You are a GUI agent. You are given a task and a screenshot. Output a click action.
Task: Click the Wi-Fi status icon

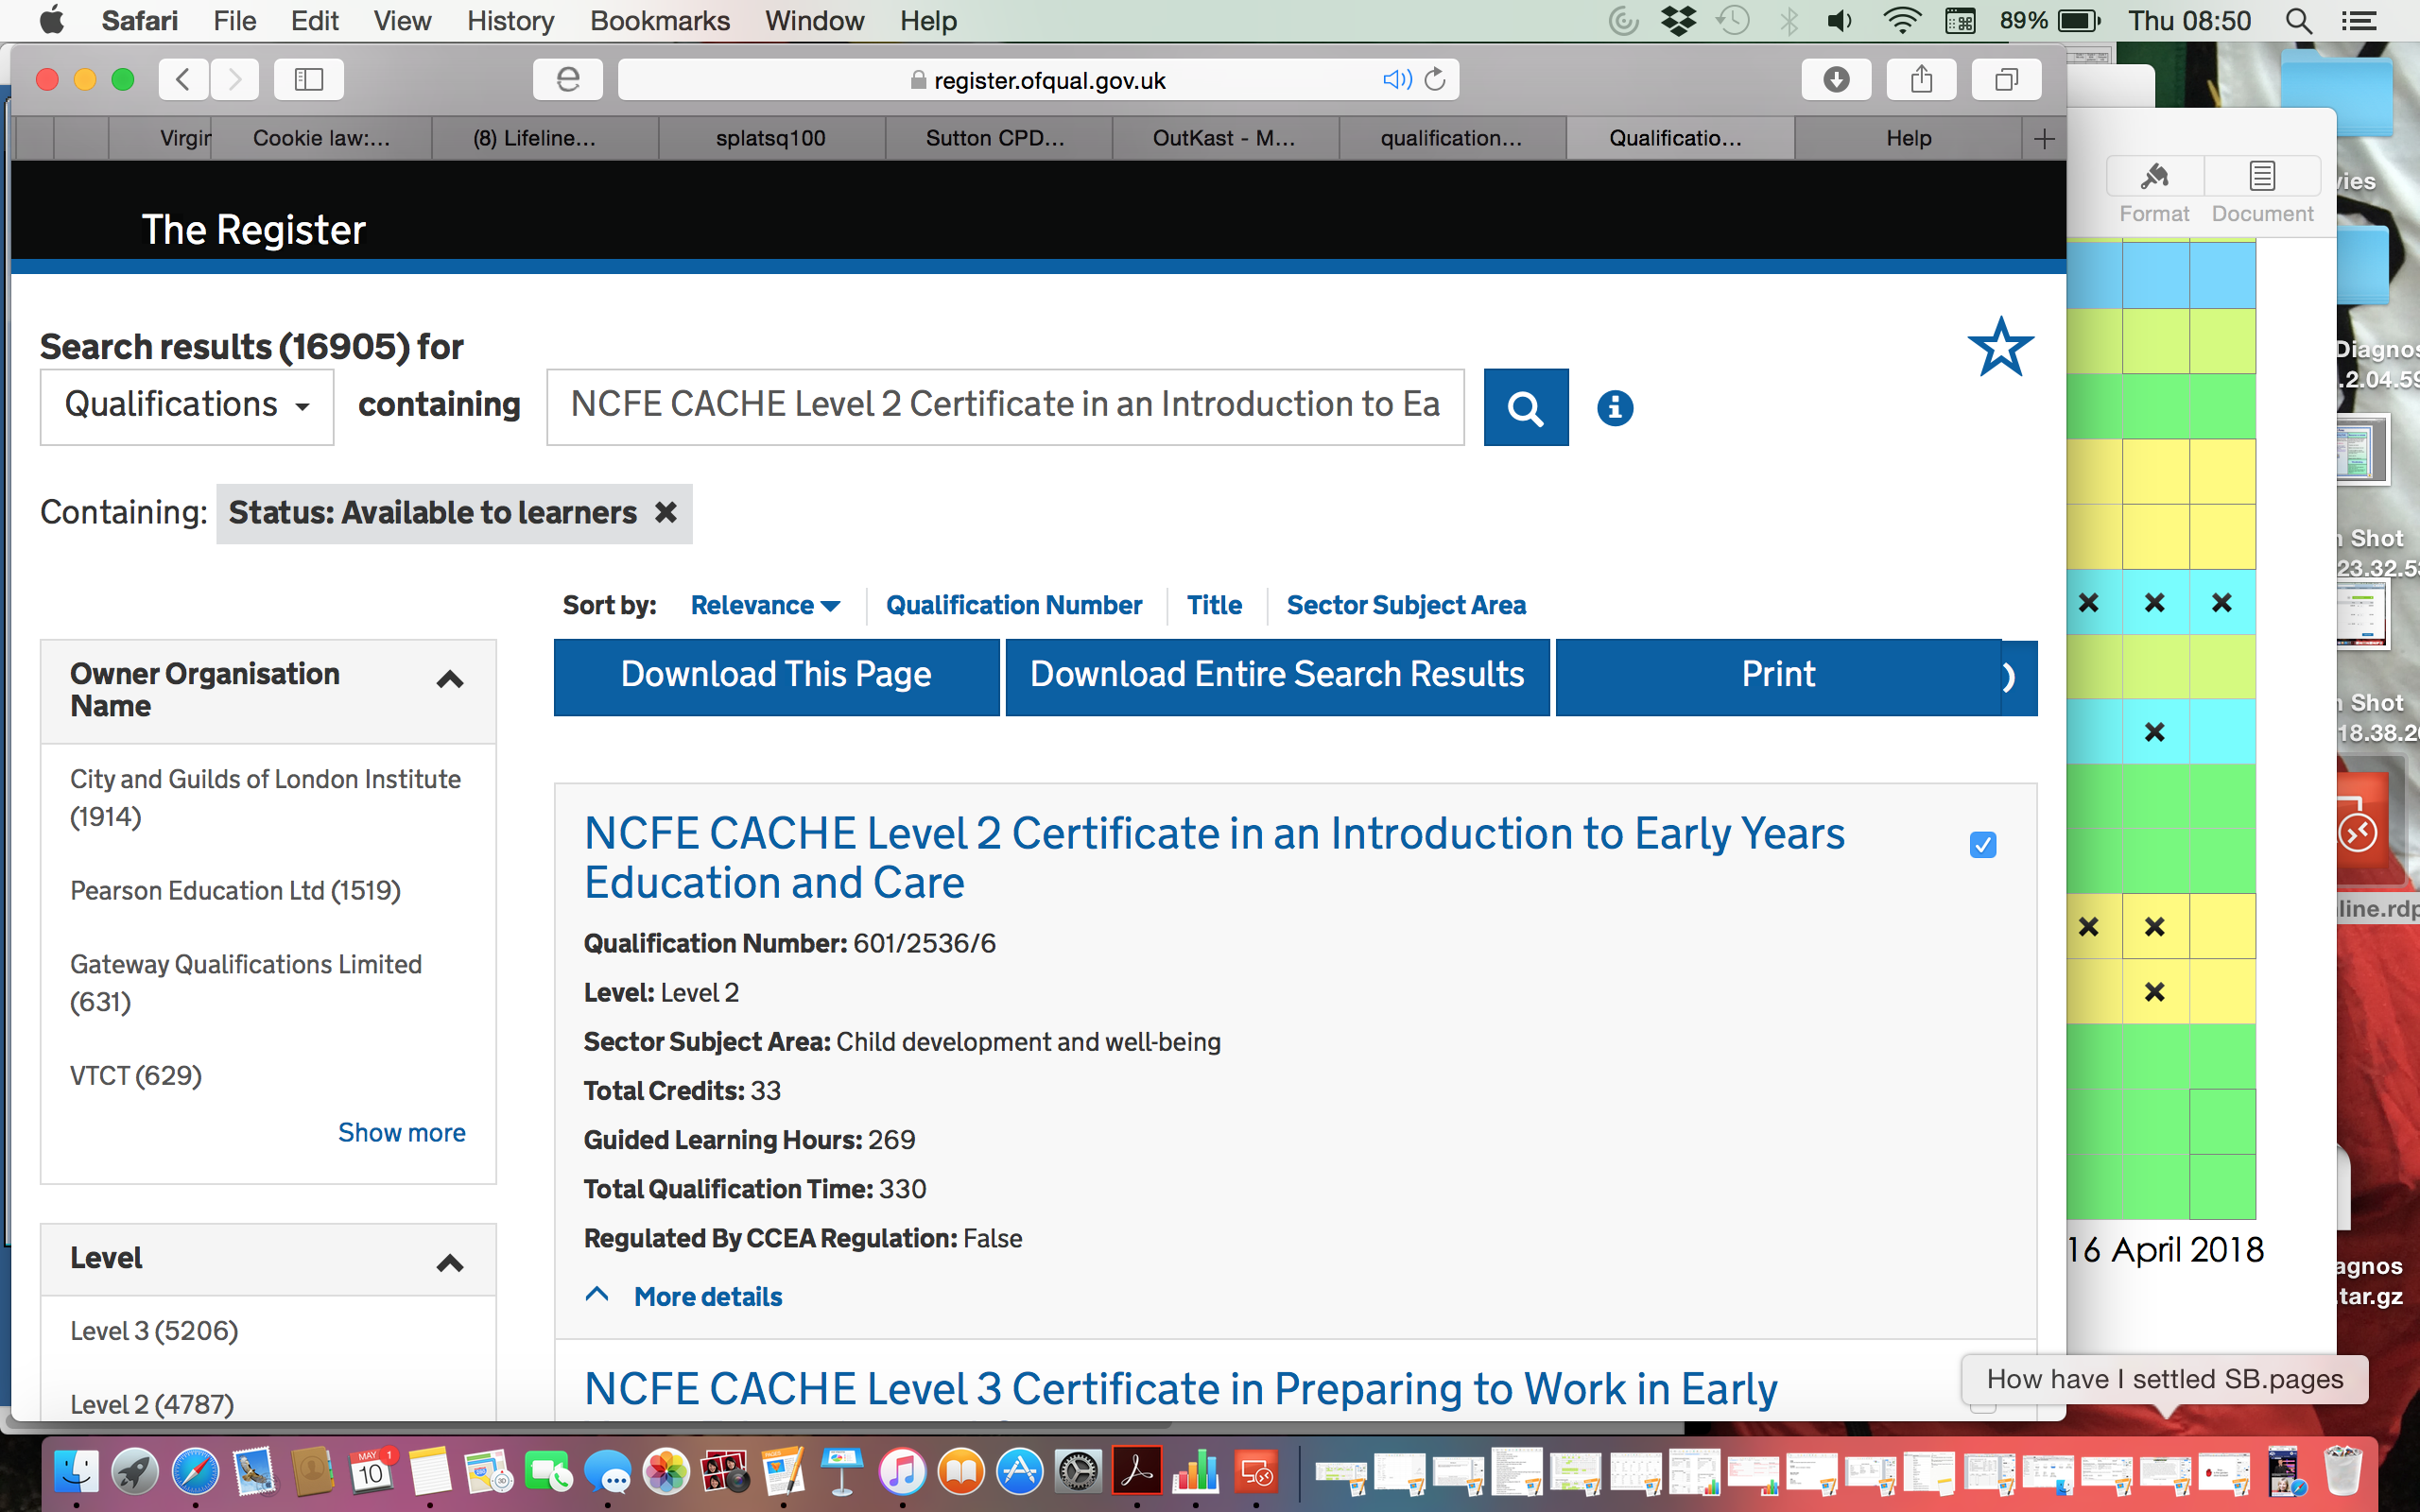1900,21
